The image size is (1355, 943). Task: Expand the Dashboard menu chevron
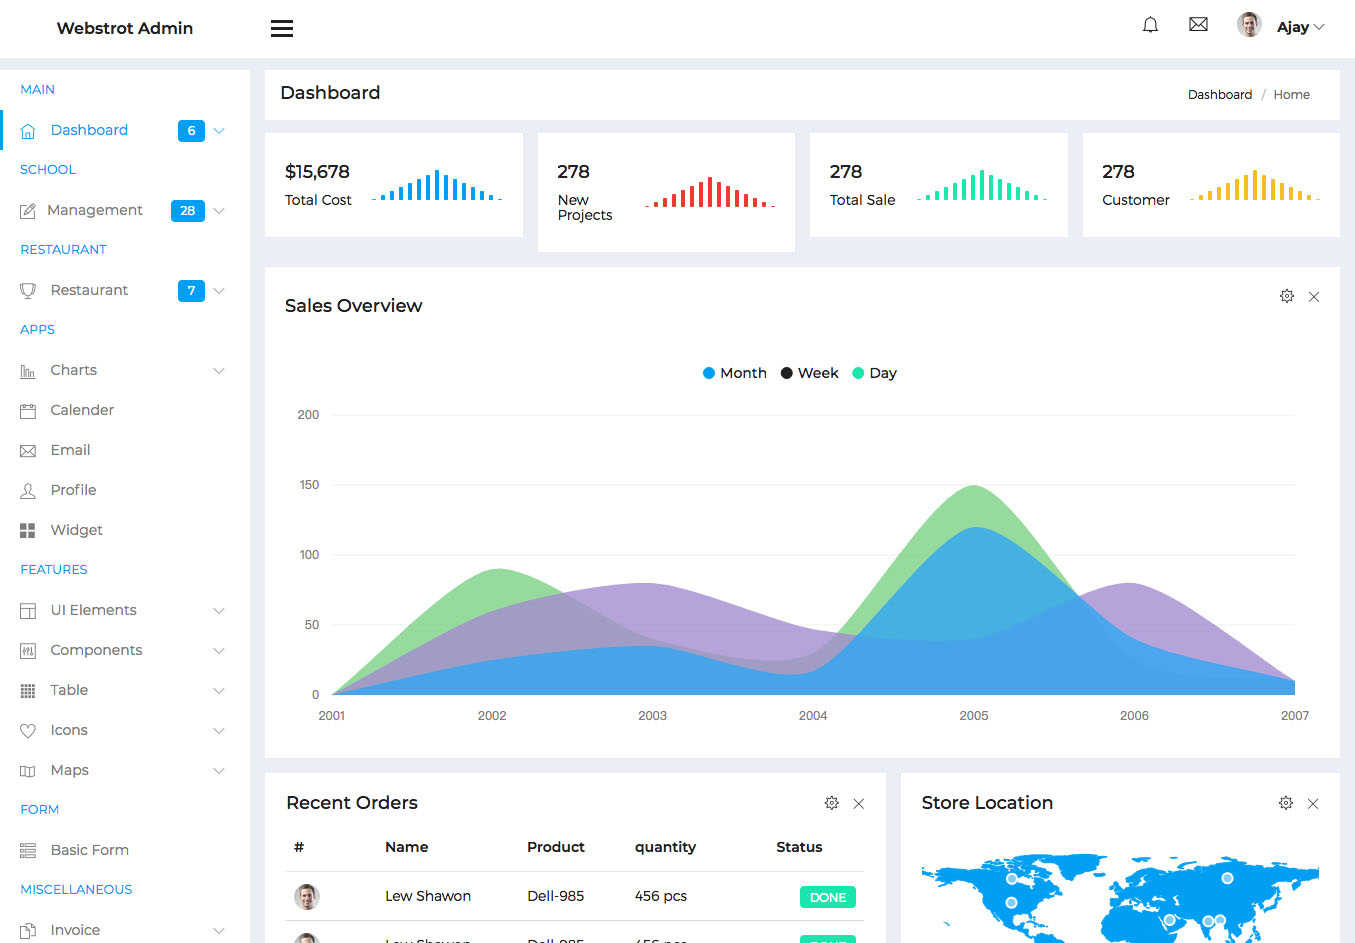[x=219, y=131]
